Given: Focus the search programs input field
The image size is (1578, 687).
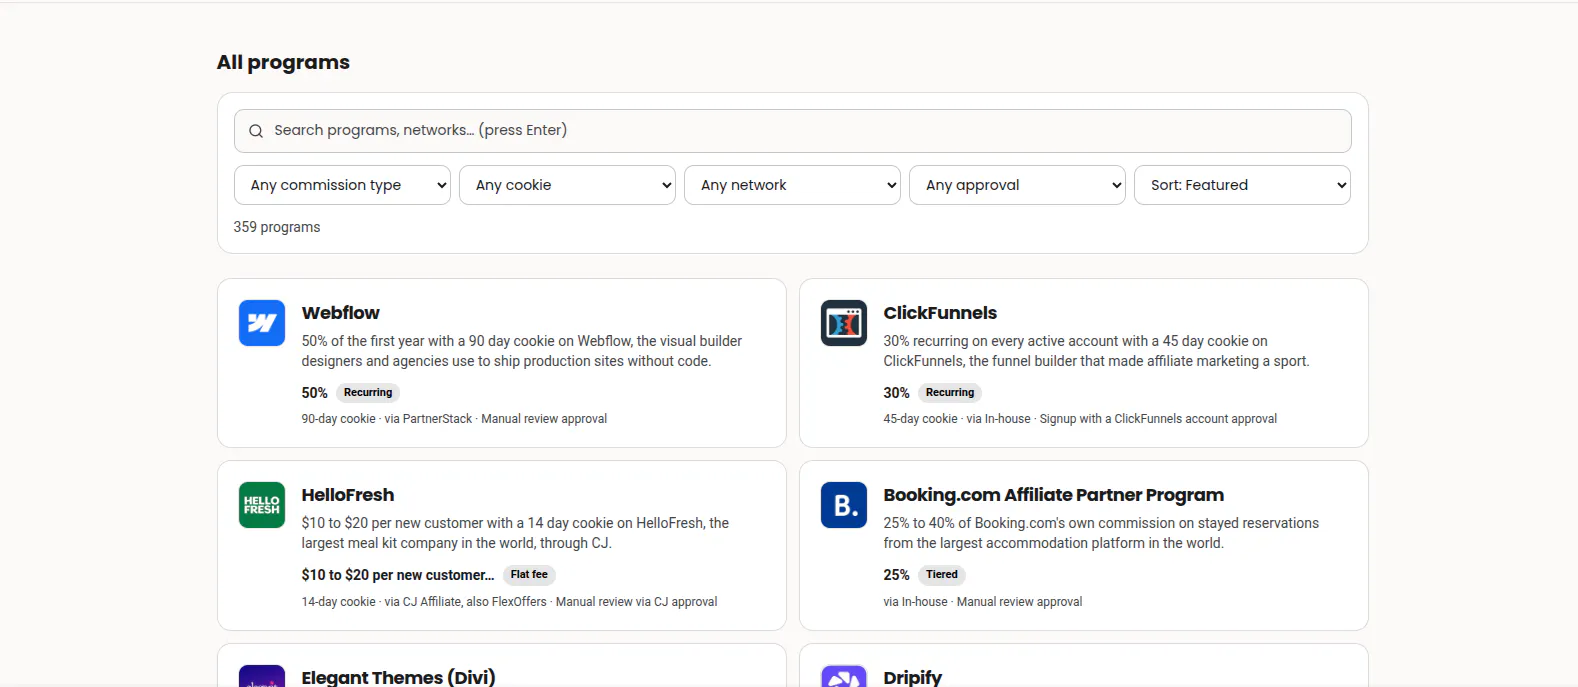Looking at the screenshot, I should pyautogui.click(x=793, y=131).
